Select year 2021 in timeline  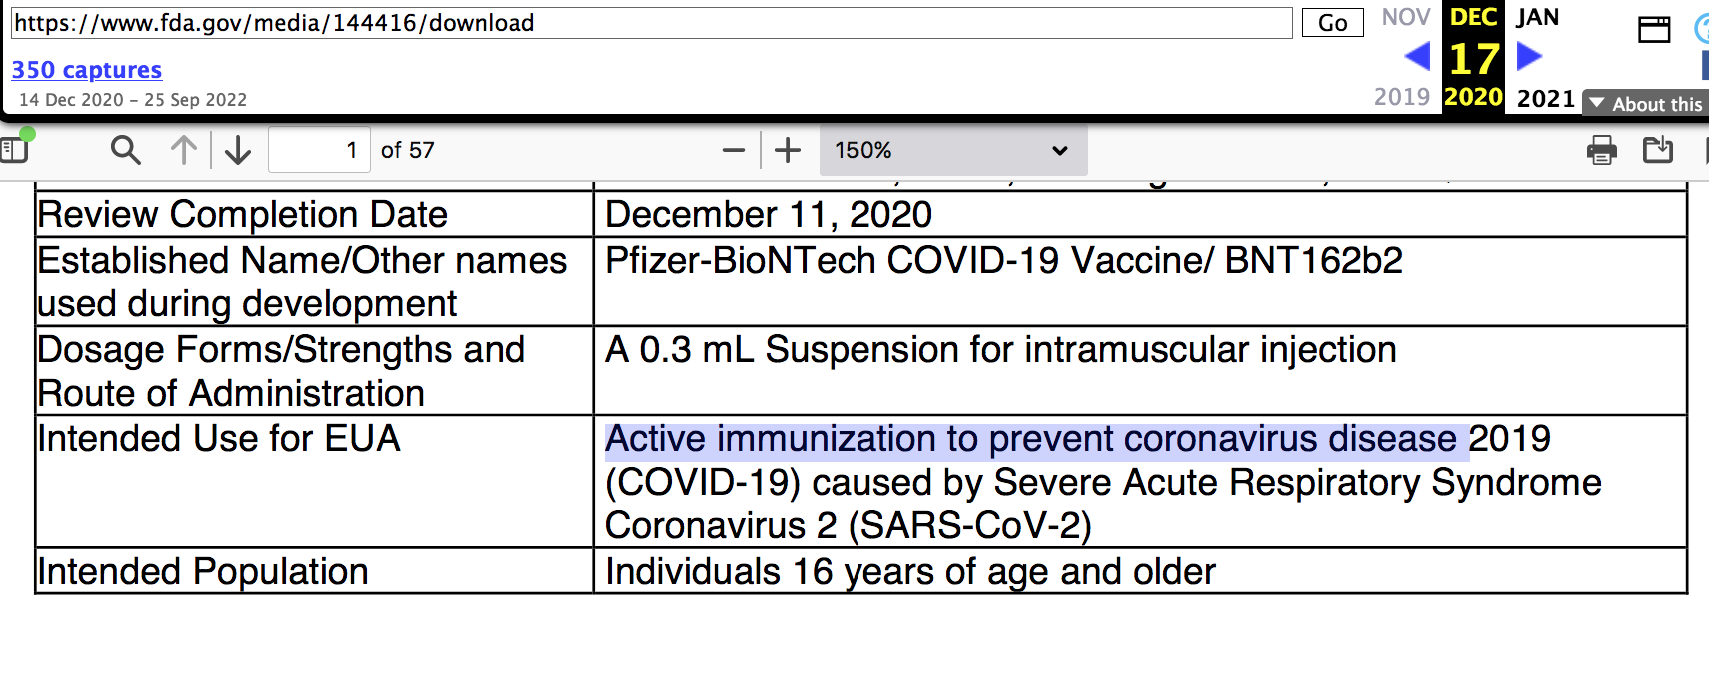1545,98
